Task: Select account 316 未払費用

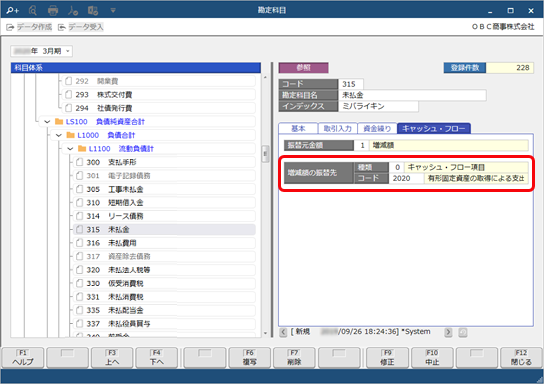Action: (164, 243)
